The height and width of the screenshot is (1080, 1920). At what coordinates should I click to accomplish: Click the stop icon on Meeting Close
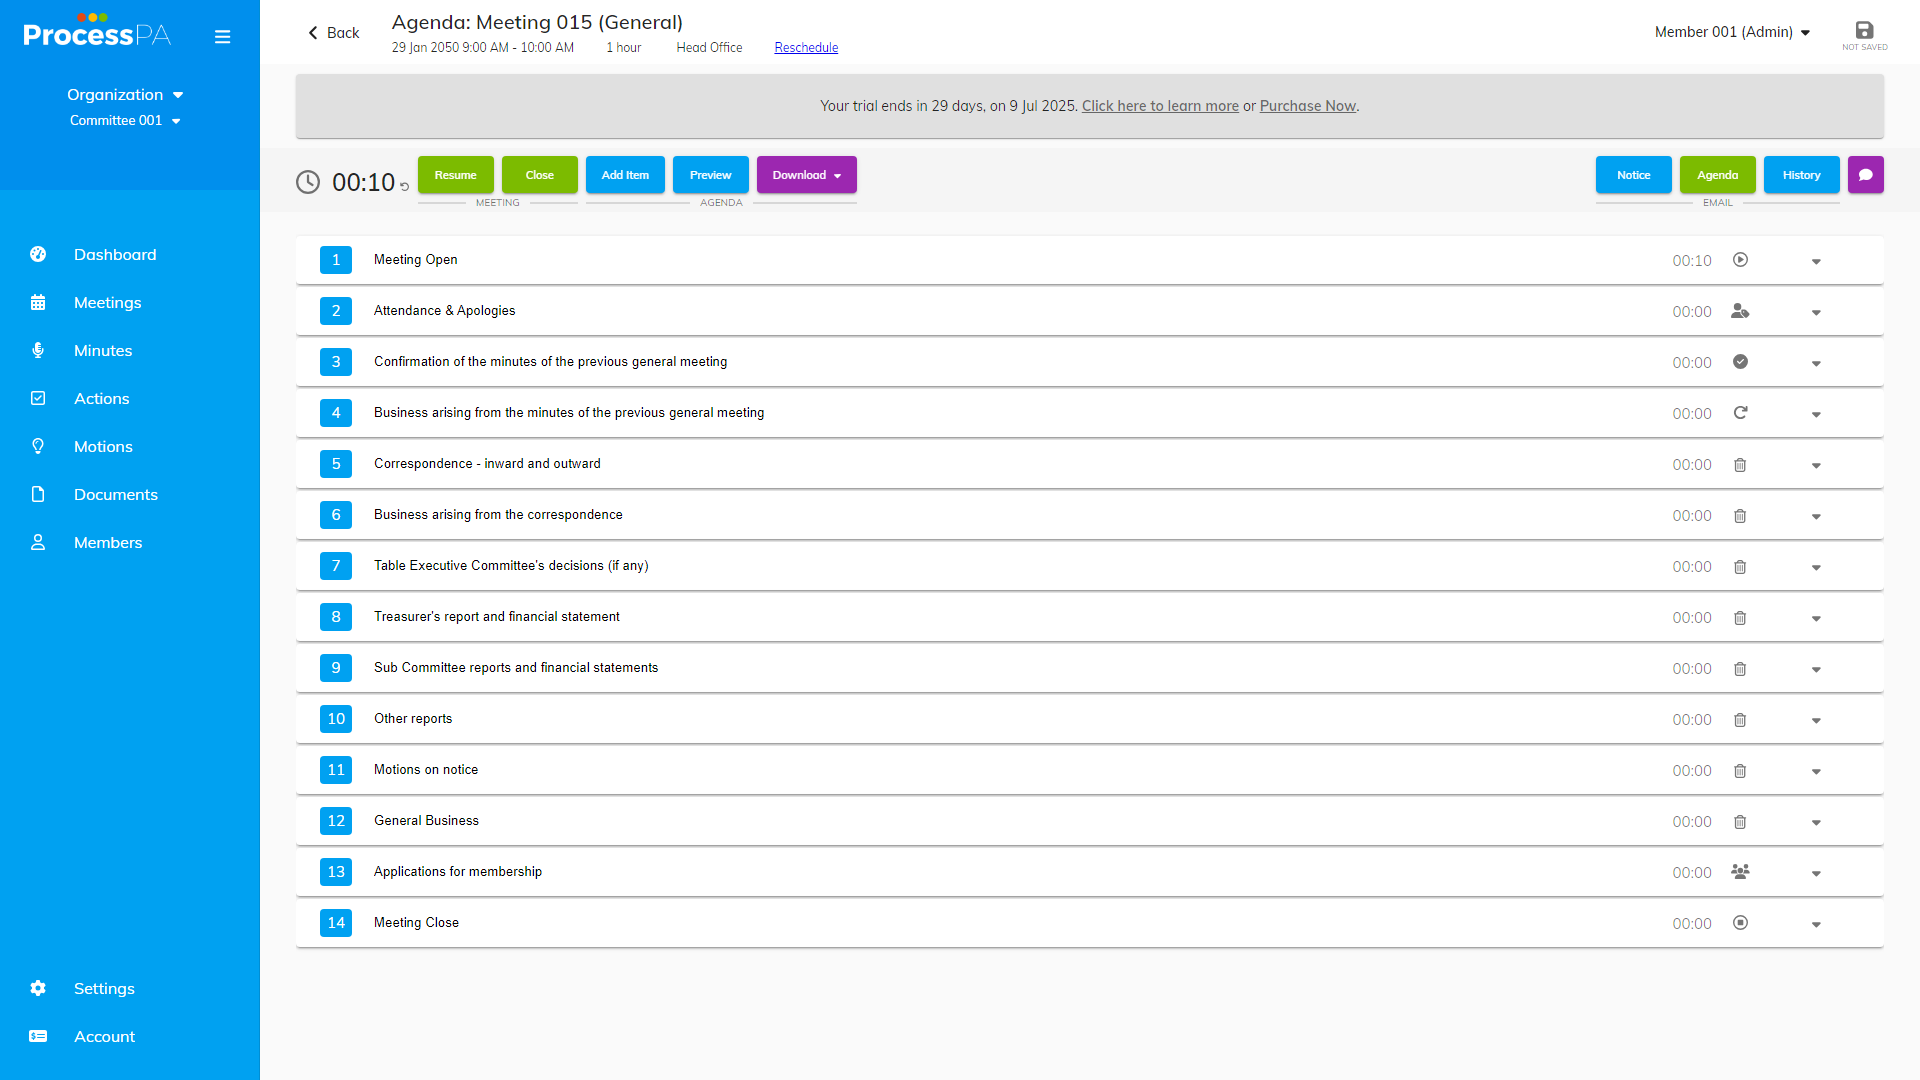point(1740,923)
